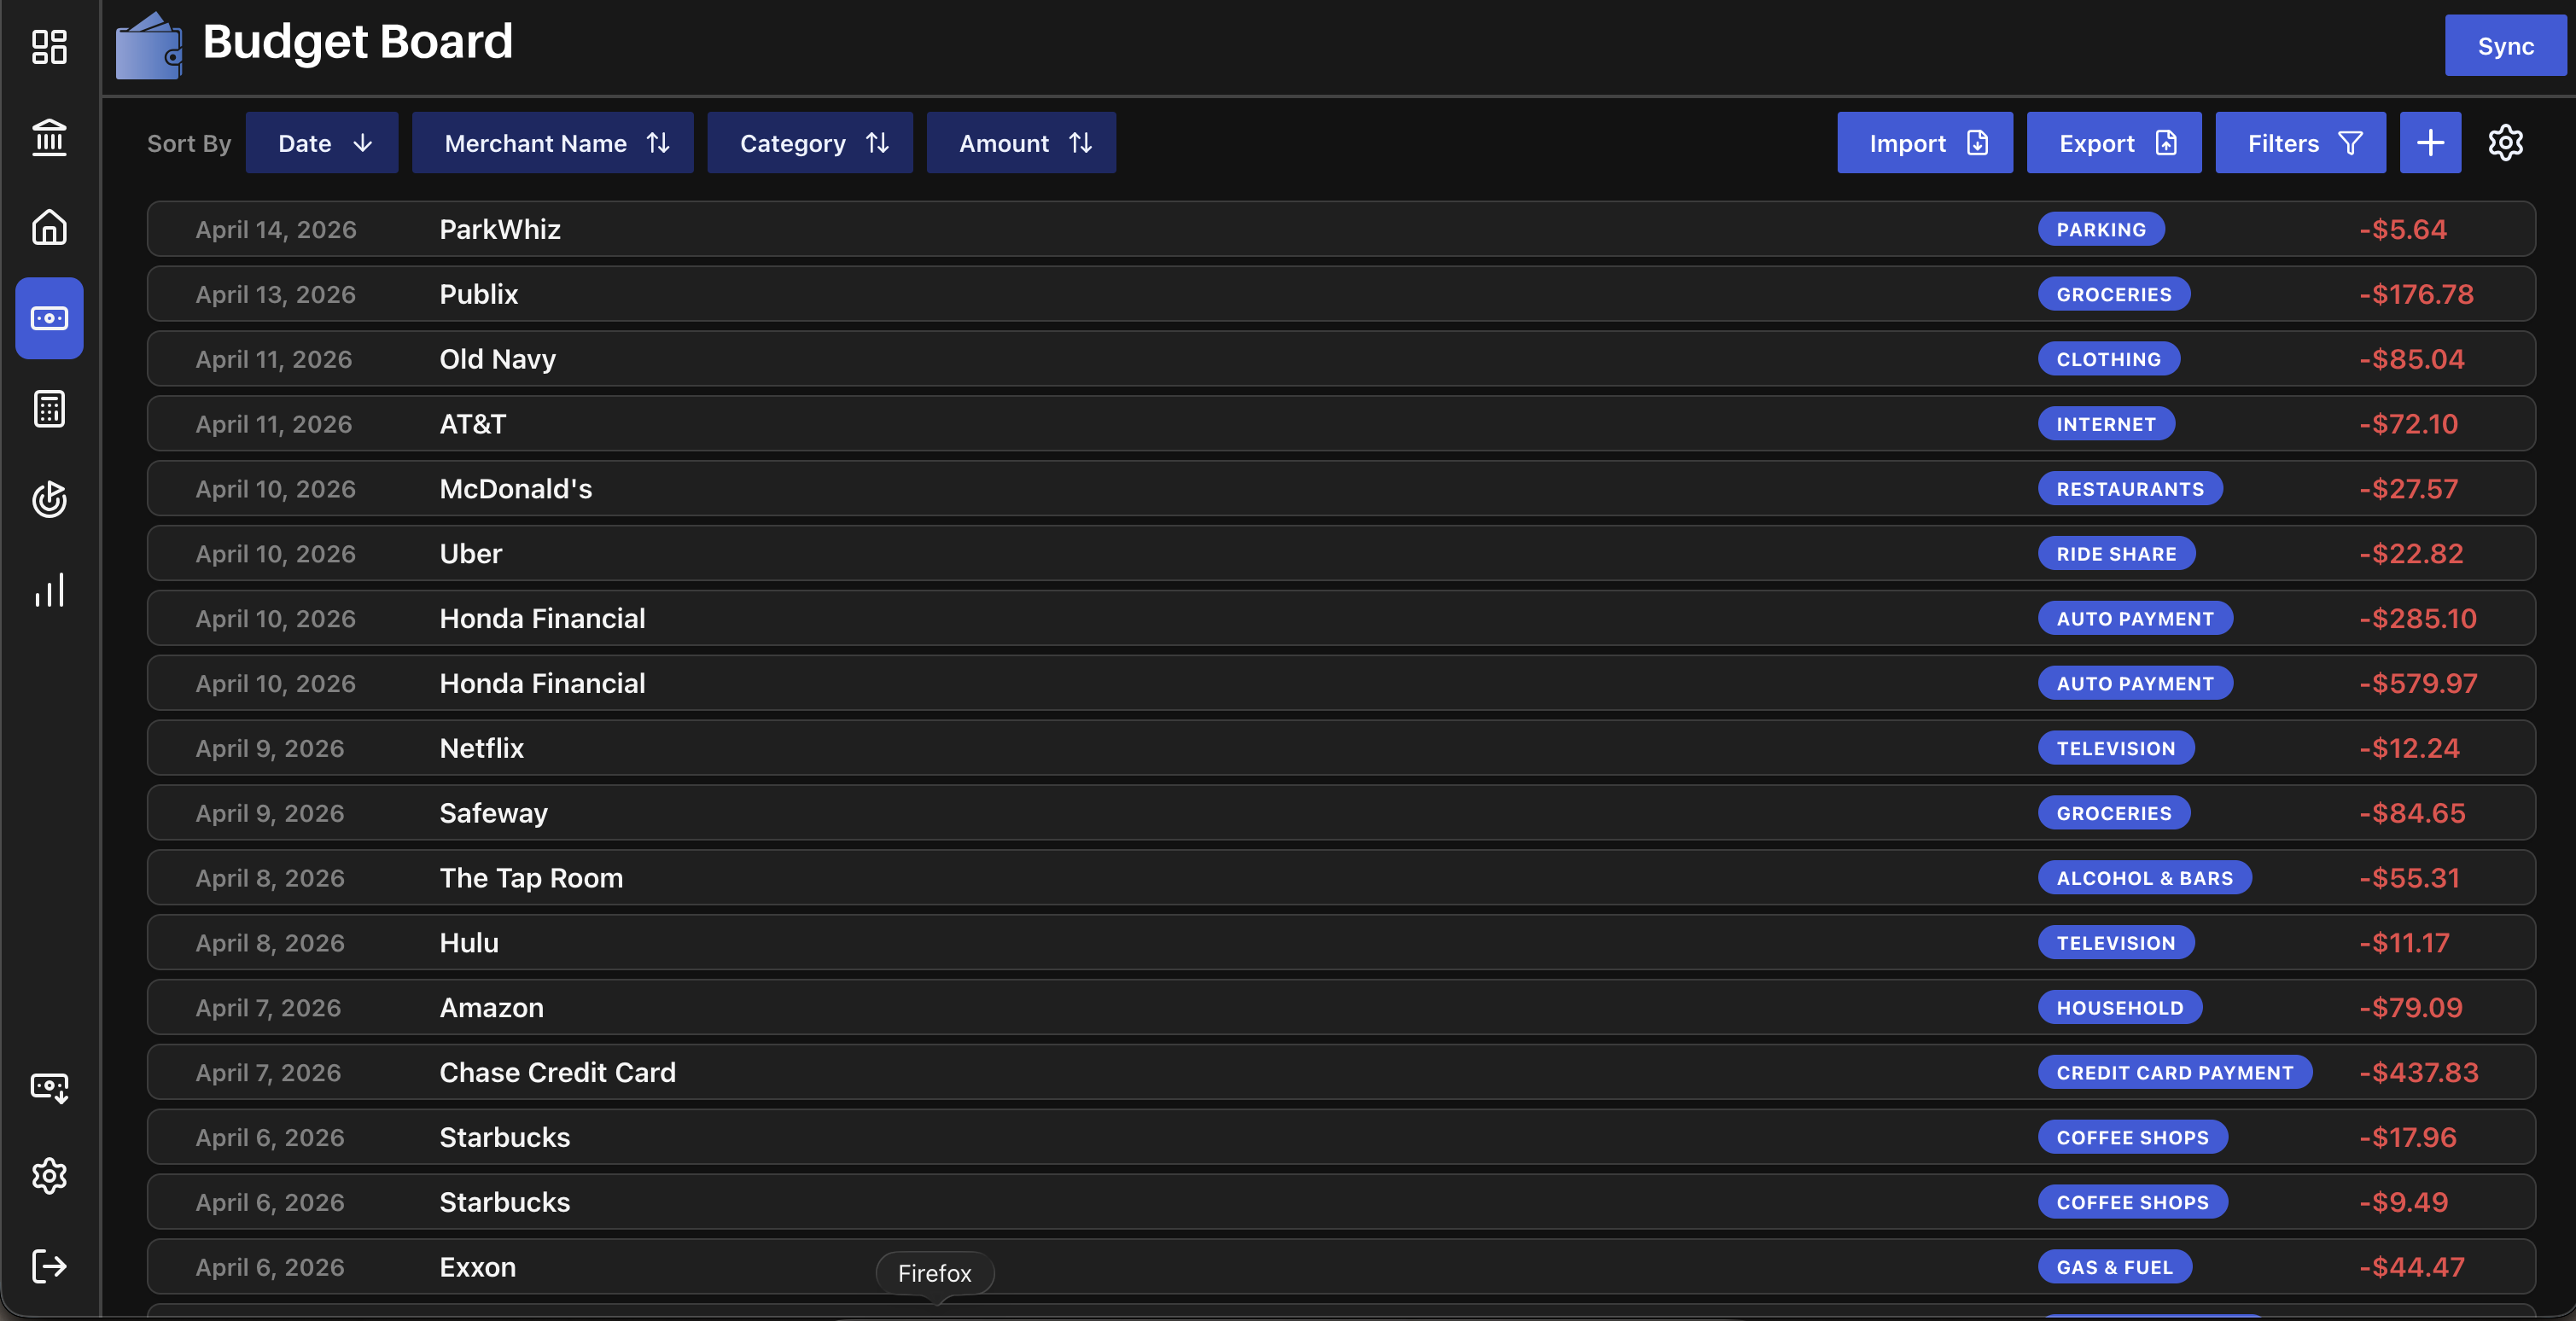Viewport: 2576px width, 1321px height.
Task: Click the GROCERIES badge on Publix row
Action: tap(2114, 294)
